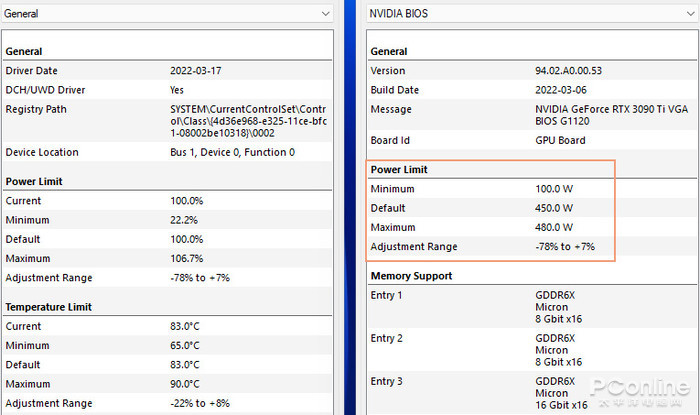Expand the NVIDIA BIOS dropdown chevron arrow
This screenshot has width=700, height=415.
click(691, 14)
